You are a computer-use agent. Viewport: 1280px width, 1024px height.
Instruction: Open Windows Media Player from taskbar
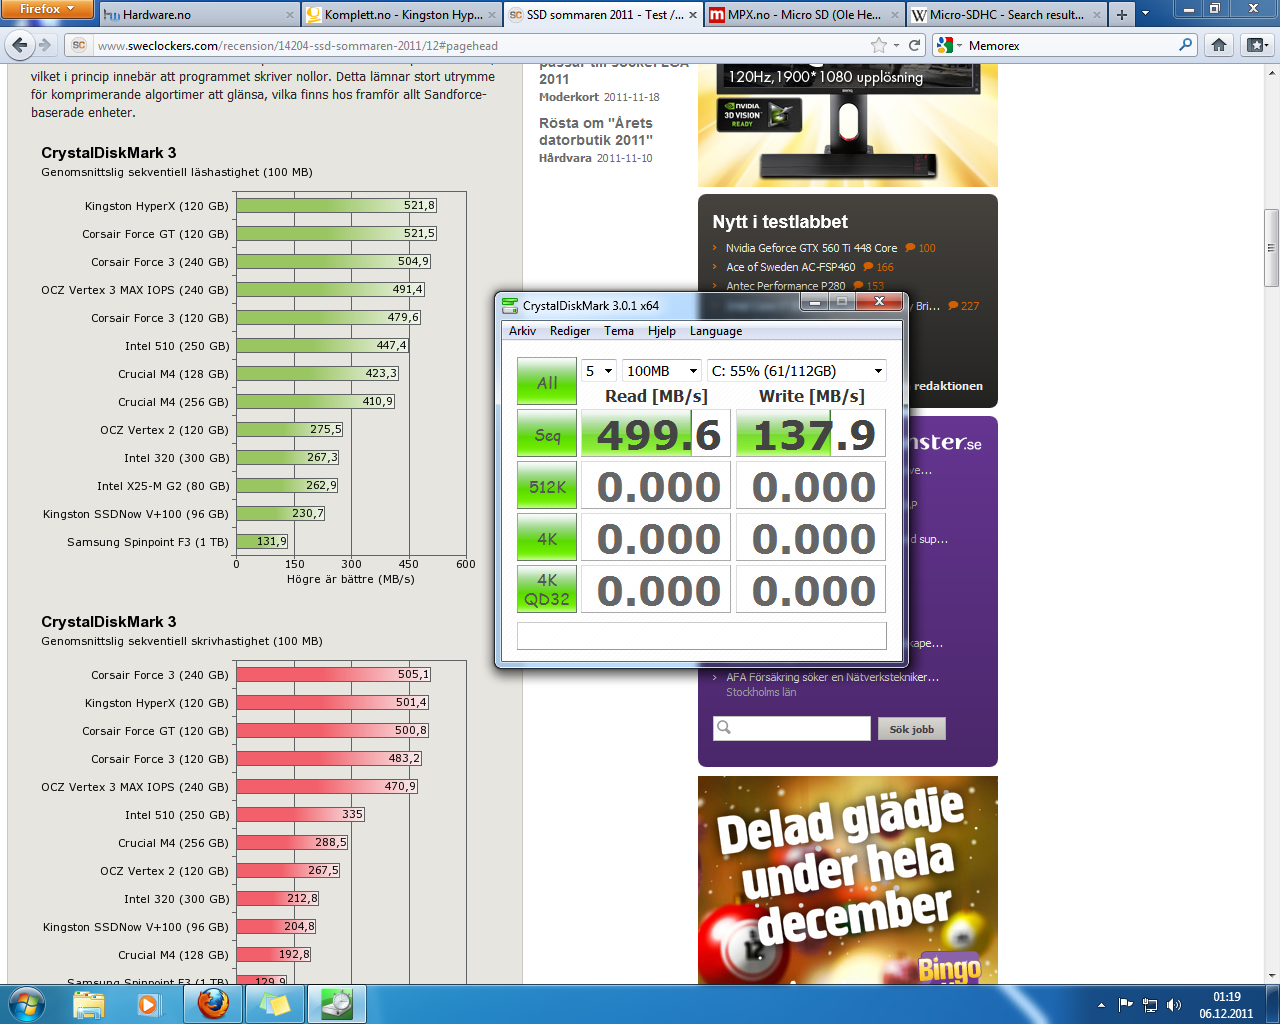149,1004
